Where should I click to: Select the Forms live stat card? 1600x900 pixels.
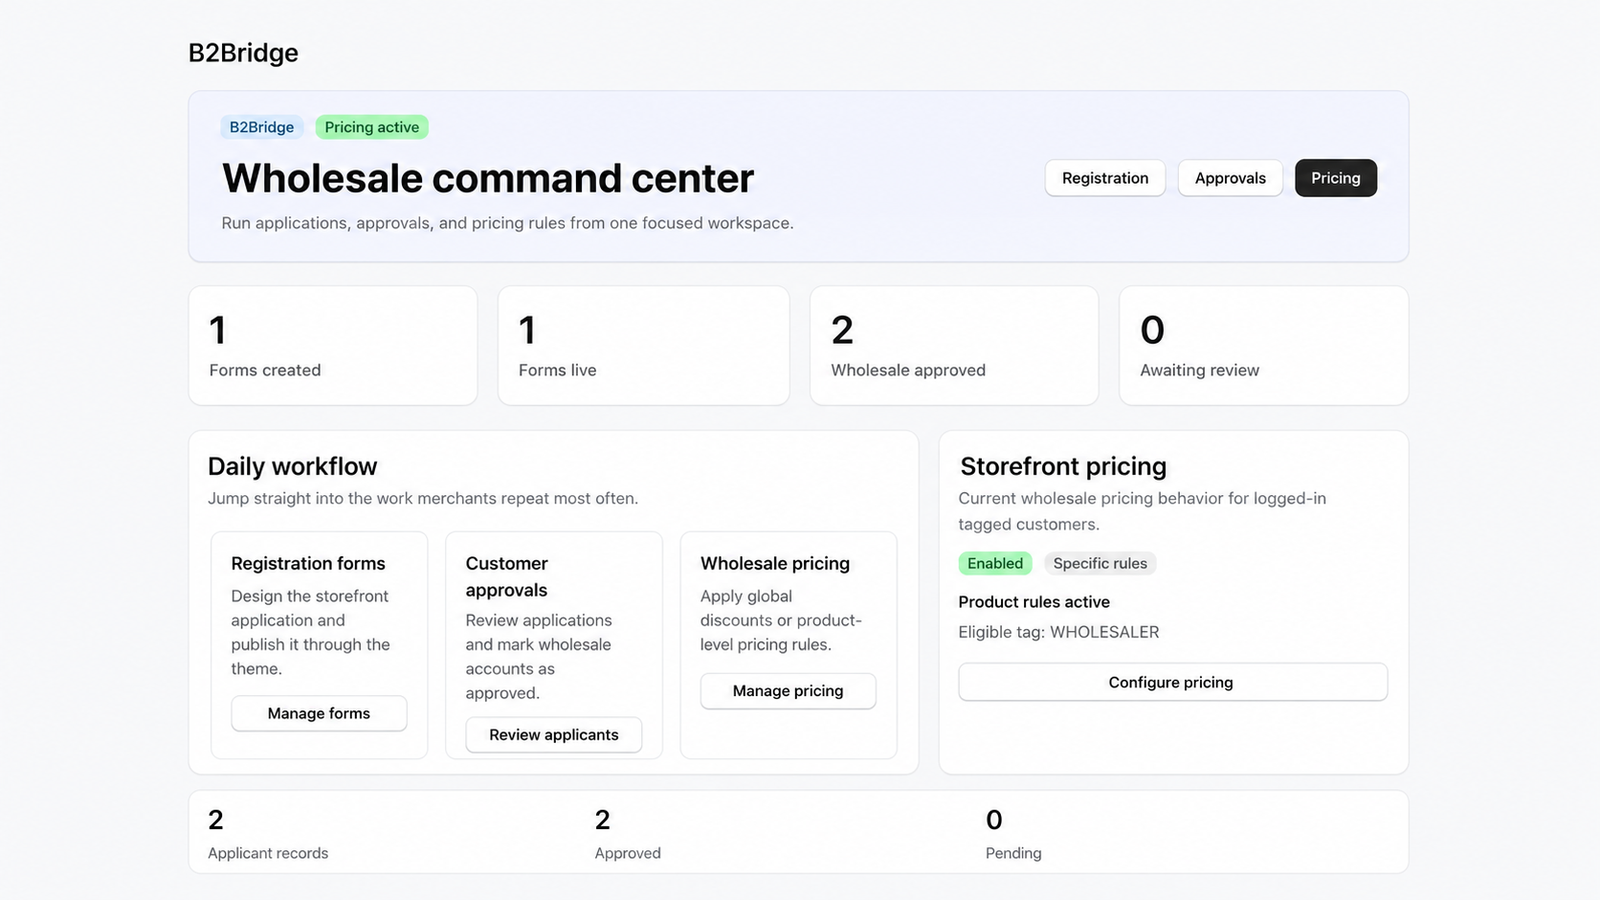643,346
